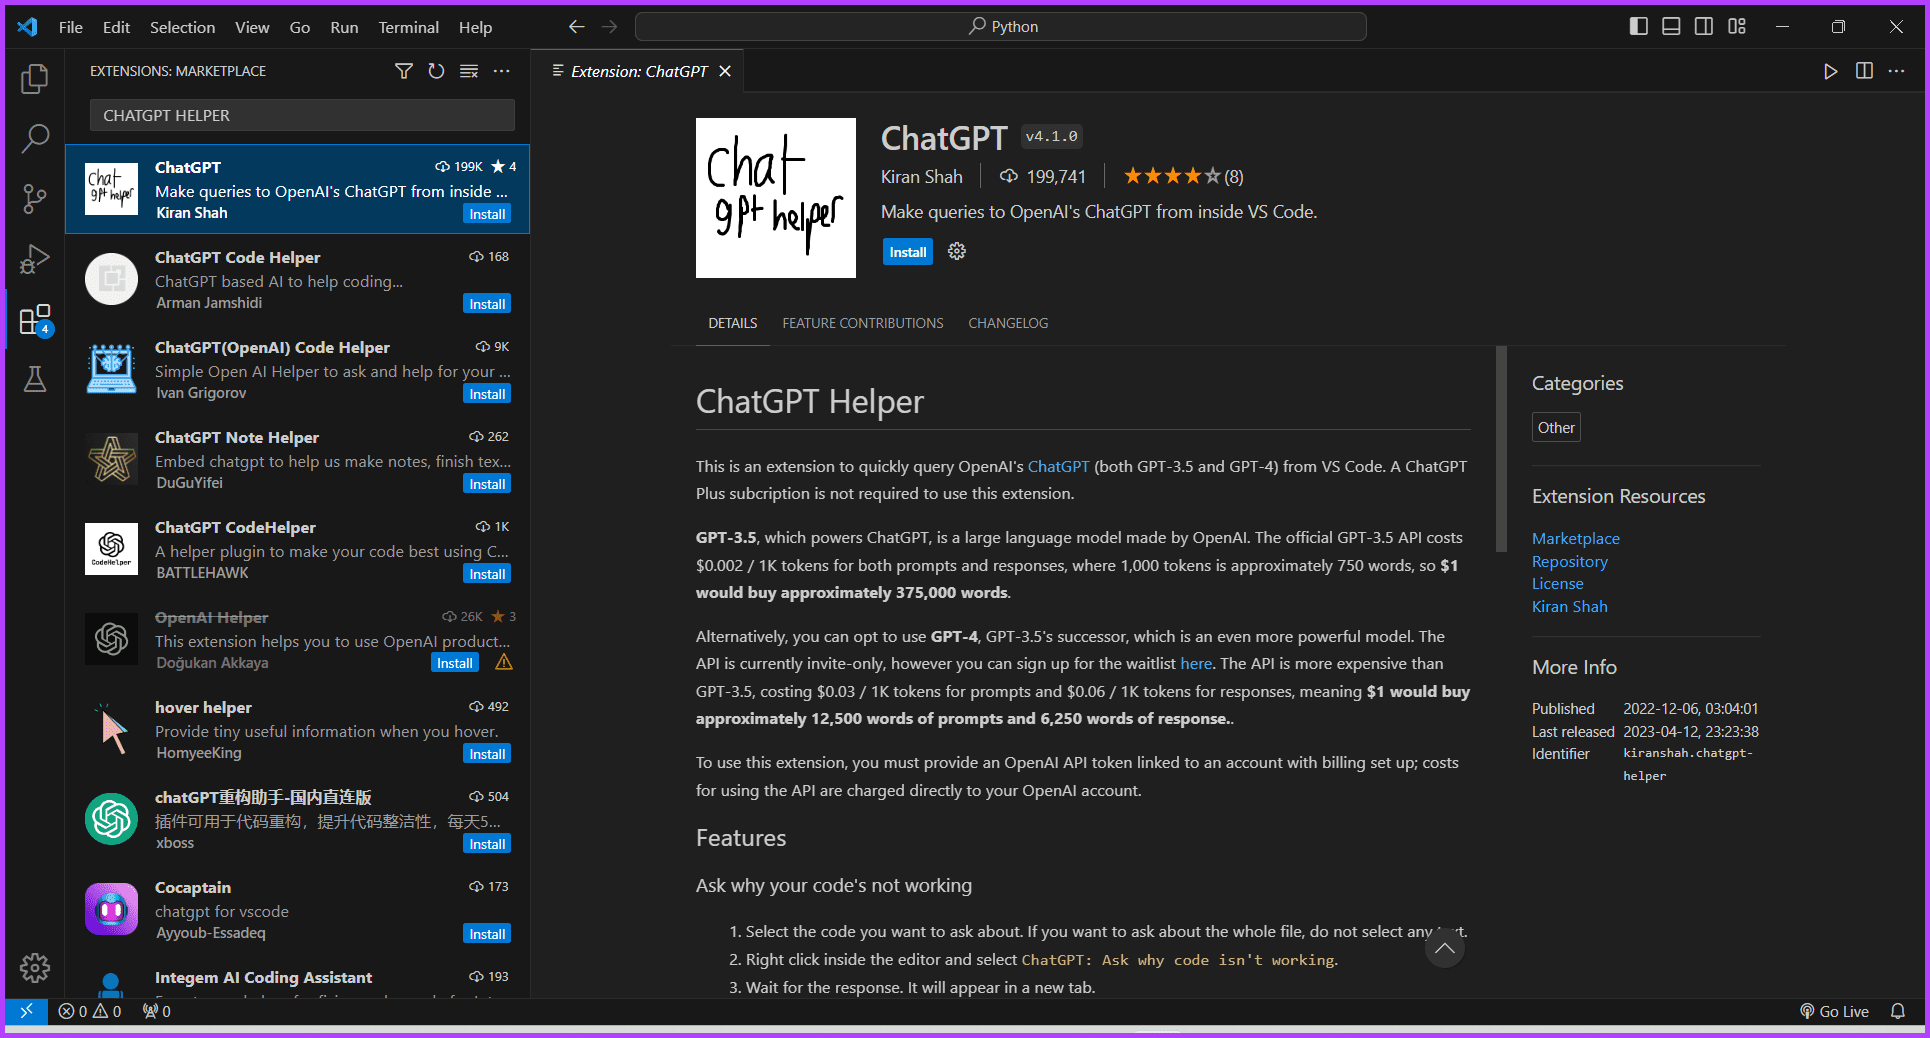Open notifications from the status bar bell
1930x1038 pixels.
[1899, 1011]
